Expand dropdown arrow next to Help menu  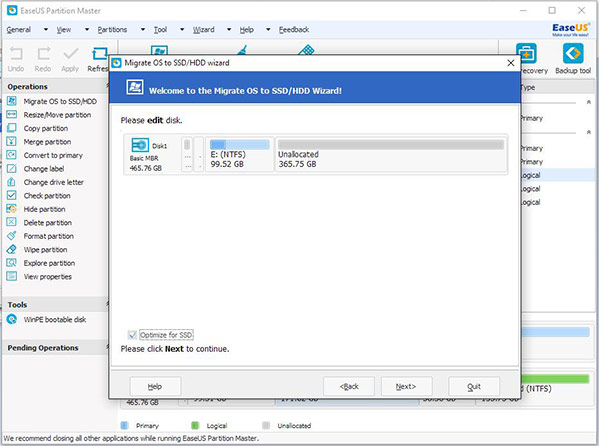(x=268, y=29)
